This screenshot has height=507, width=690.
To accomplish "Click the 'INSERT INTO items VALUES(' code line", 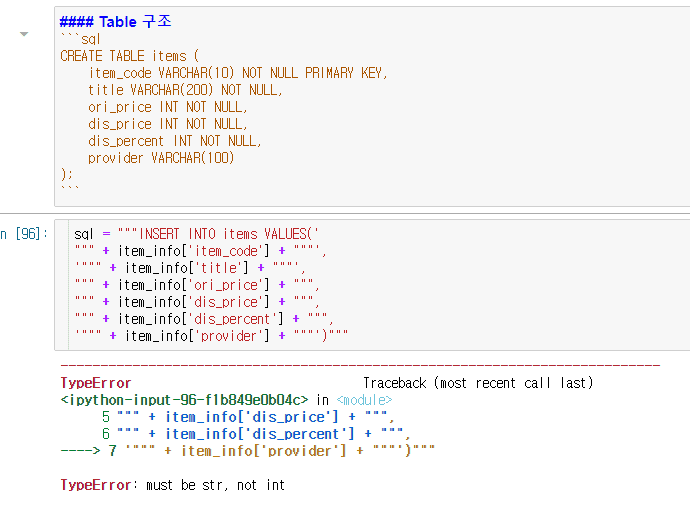I will pos(196,234).
